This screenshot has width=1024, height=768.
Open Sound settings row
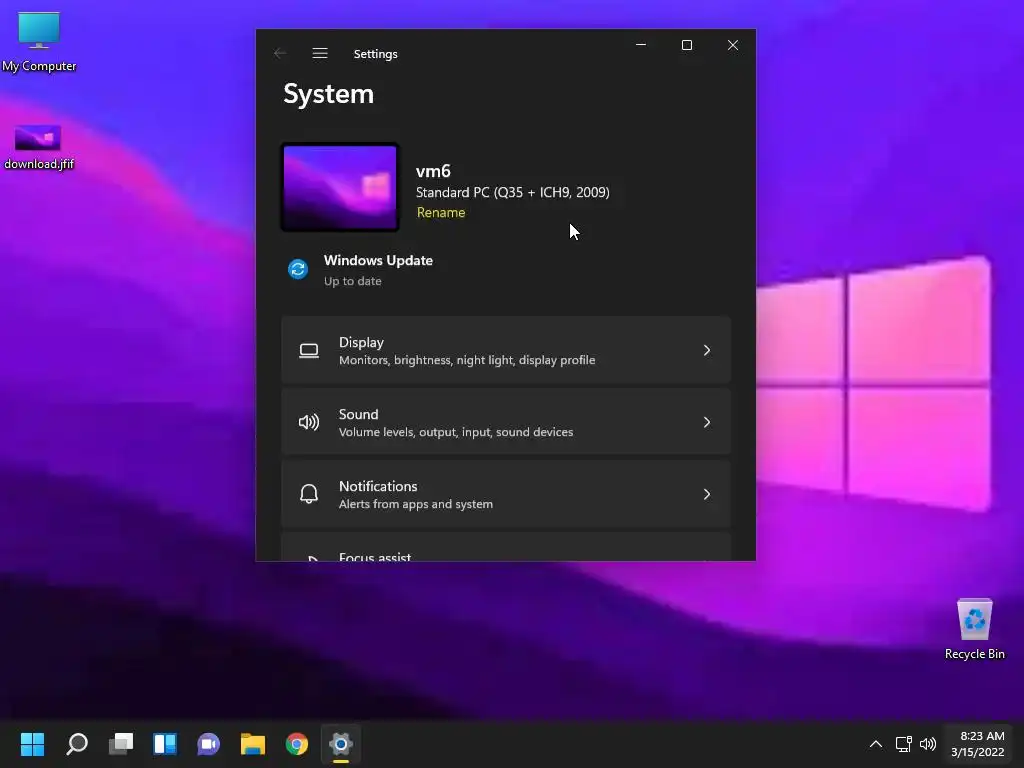click(505, 423)
